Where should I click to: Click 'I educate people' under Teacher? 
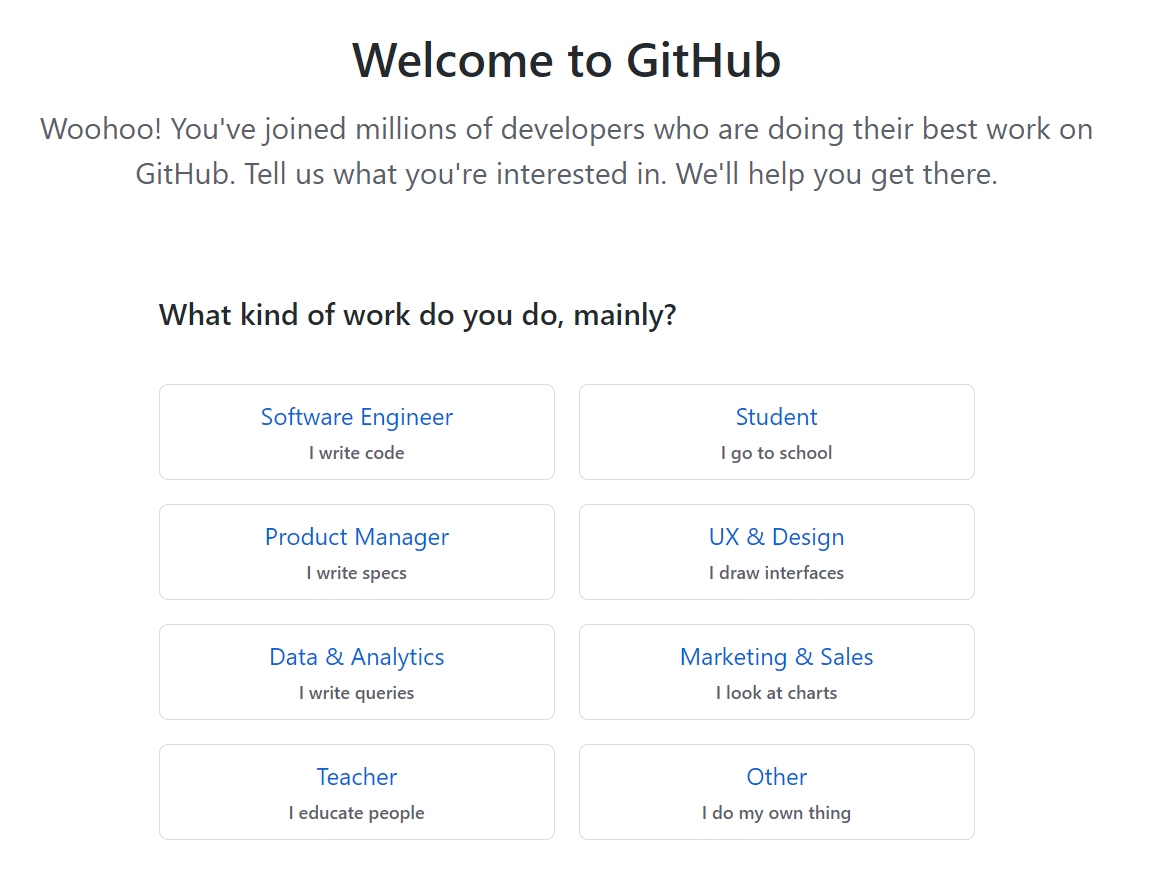356,813
